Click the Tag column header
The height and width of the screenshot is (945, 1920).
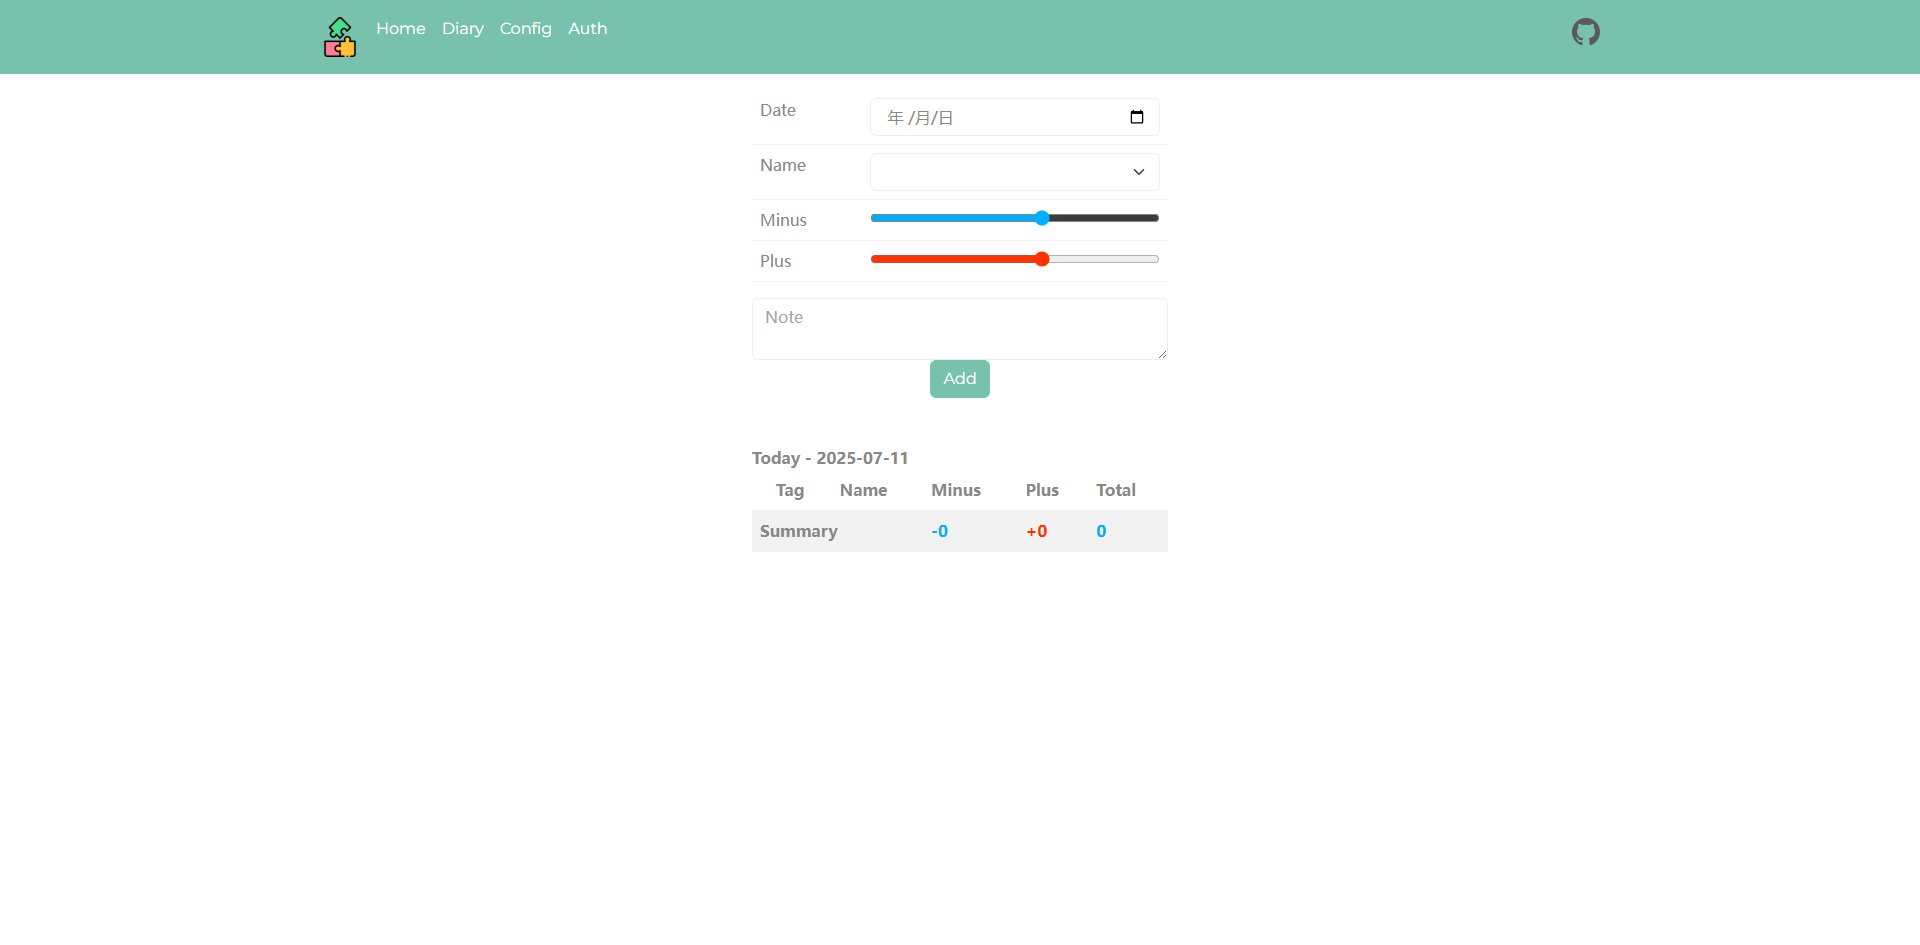790,490
